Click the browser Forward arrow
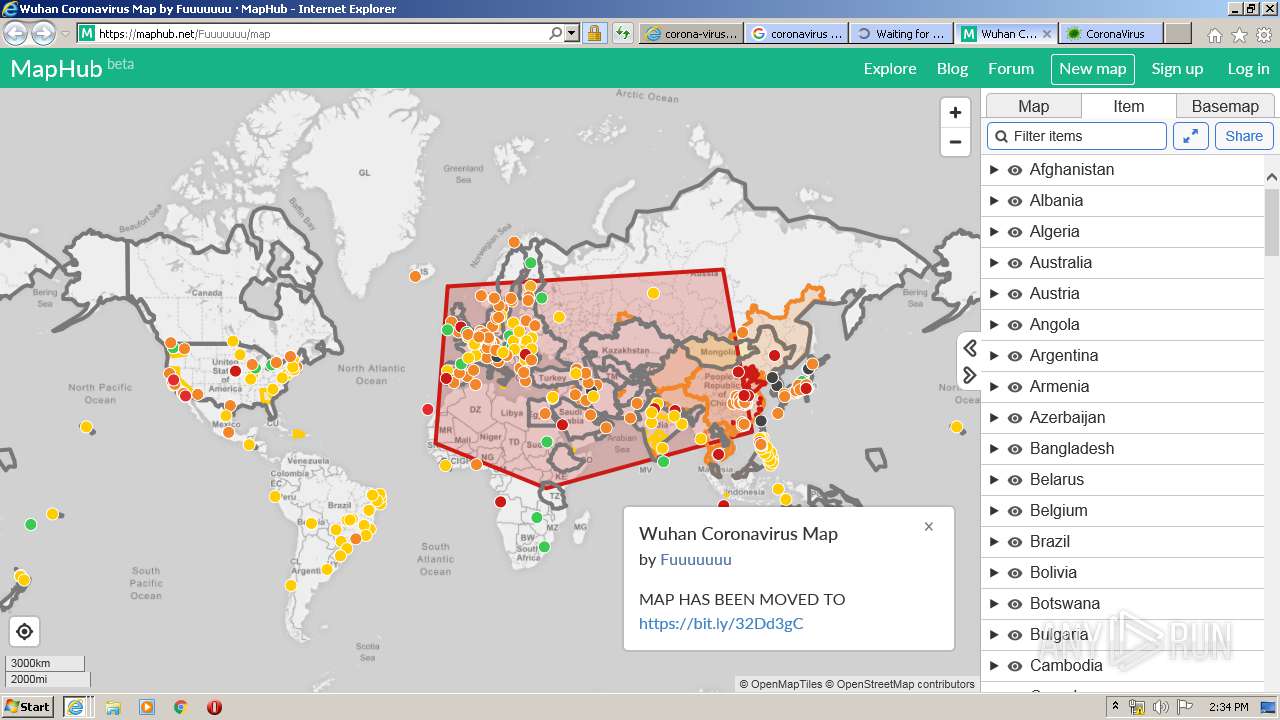The width and height of the screenshot is (1280, 720). (43, 33)
